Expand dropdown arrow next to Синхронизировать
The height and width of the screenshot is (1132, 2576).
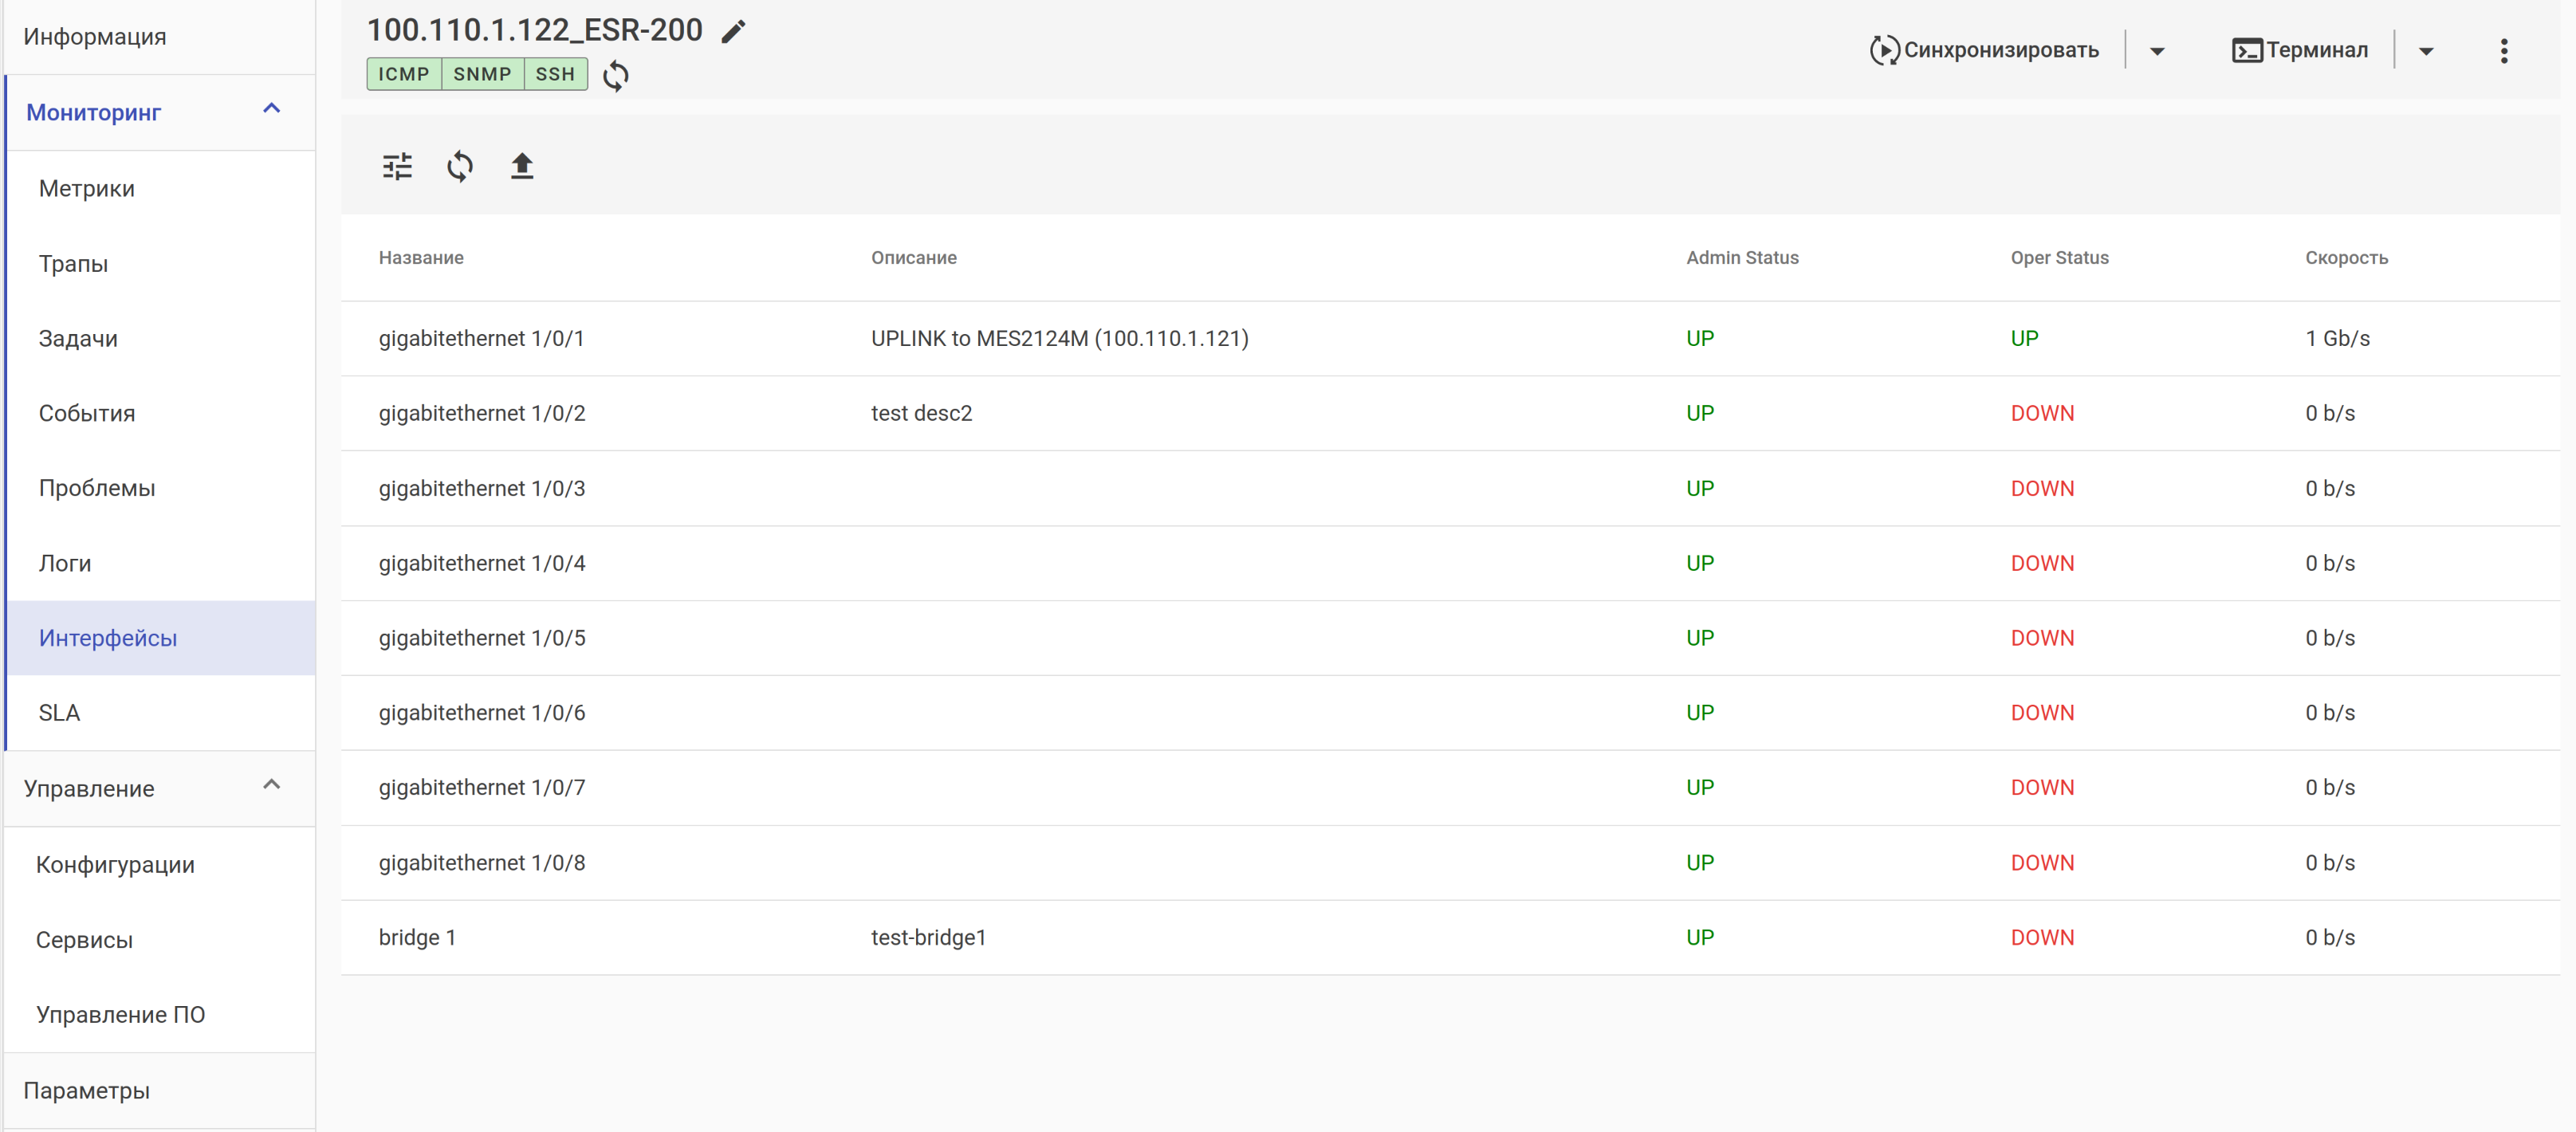[x=2157, y=51]
